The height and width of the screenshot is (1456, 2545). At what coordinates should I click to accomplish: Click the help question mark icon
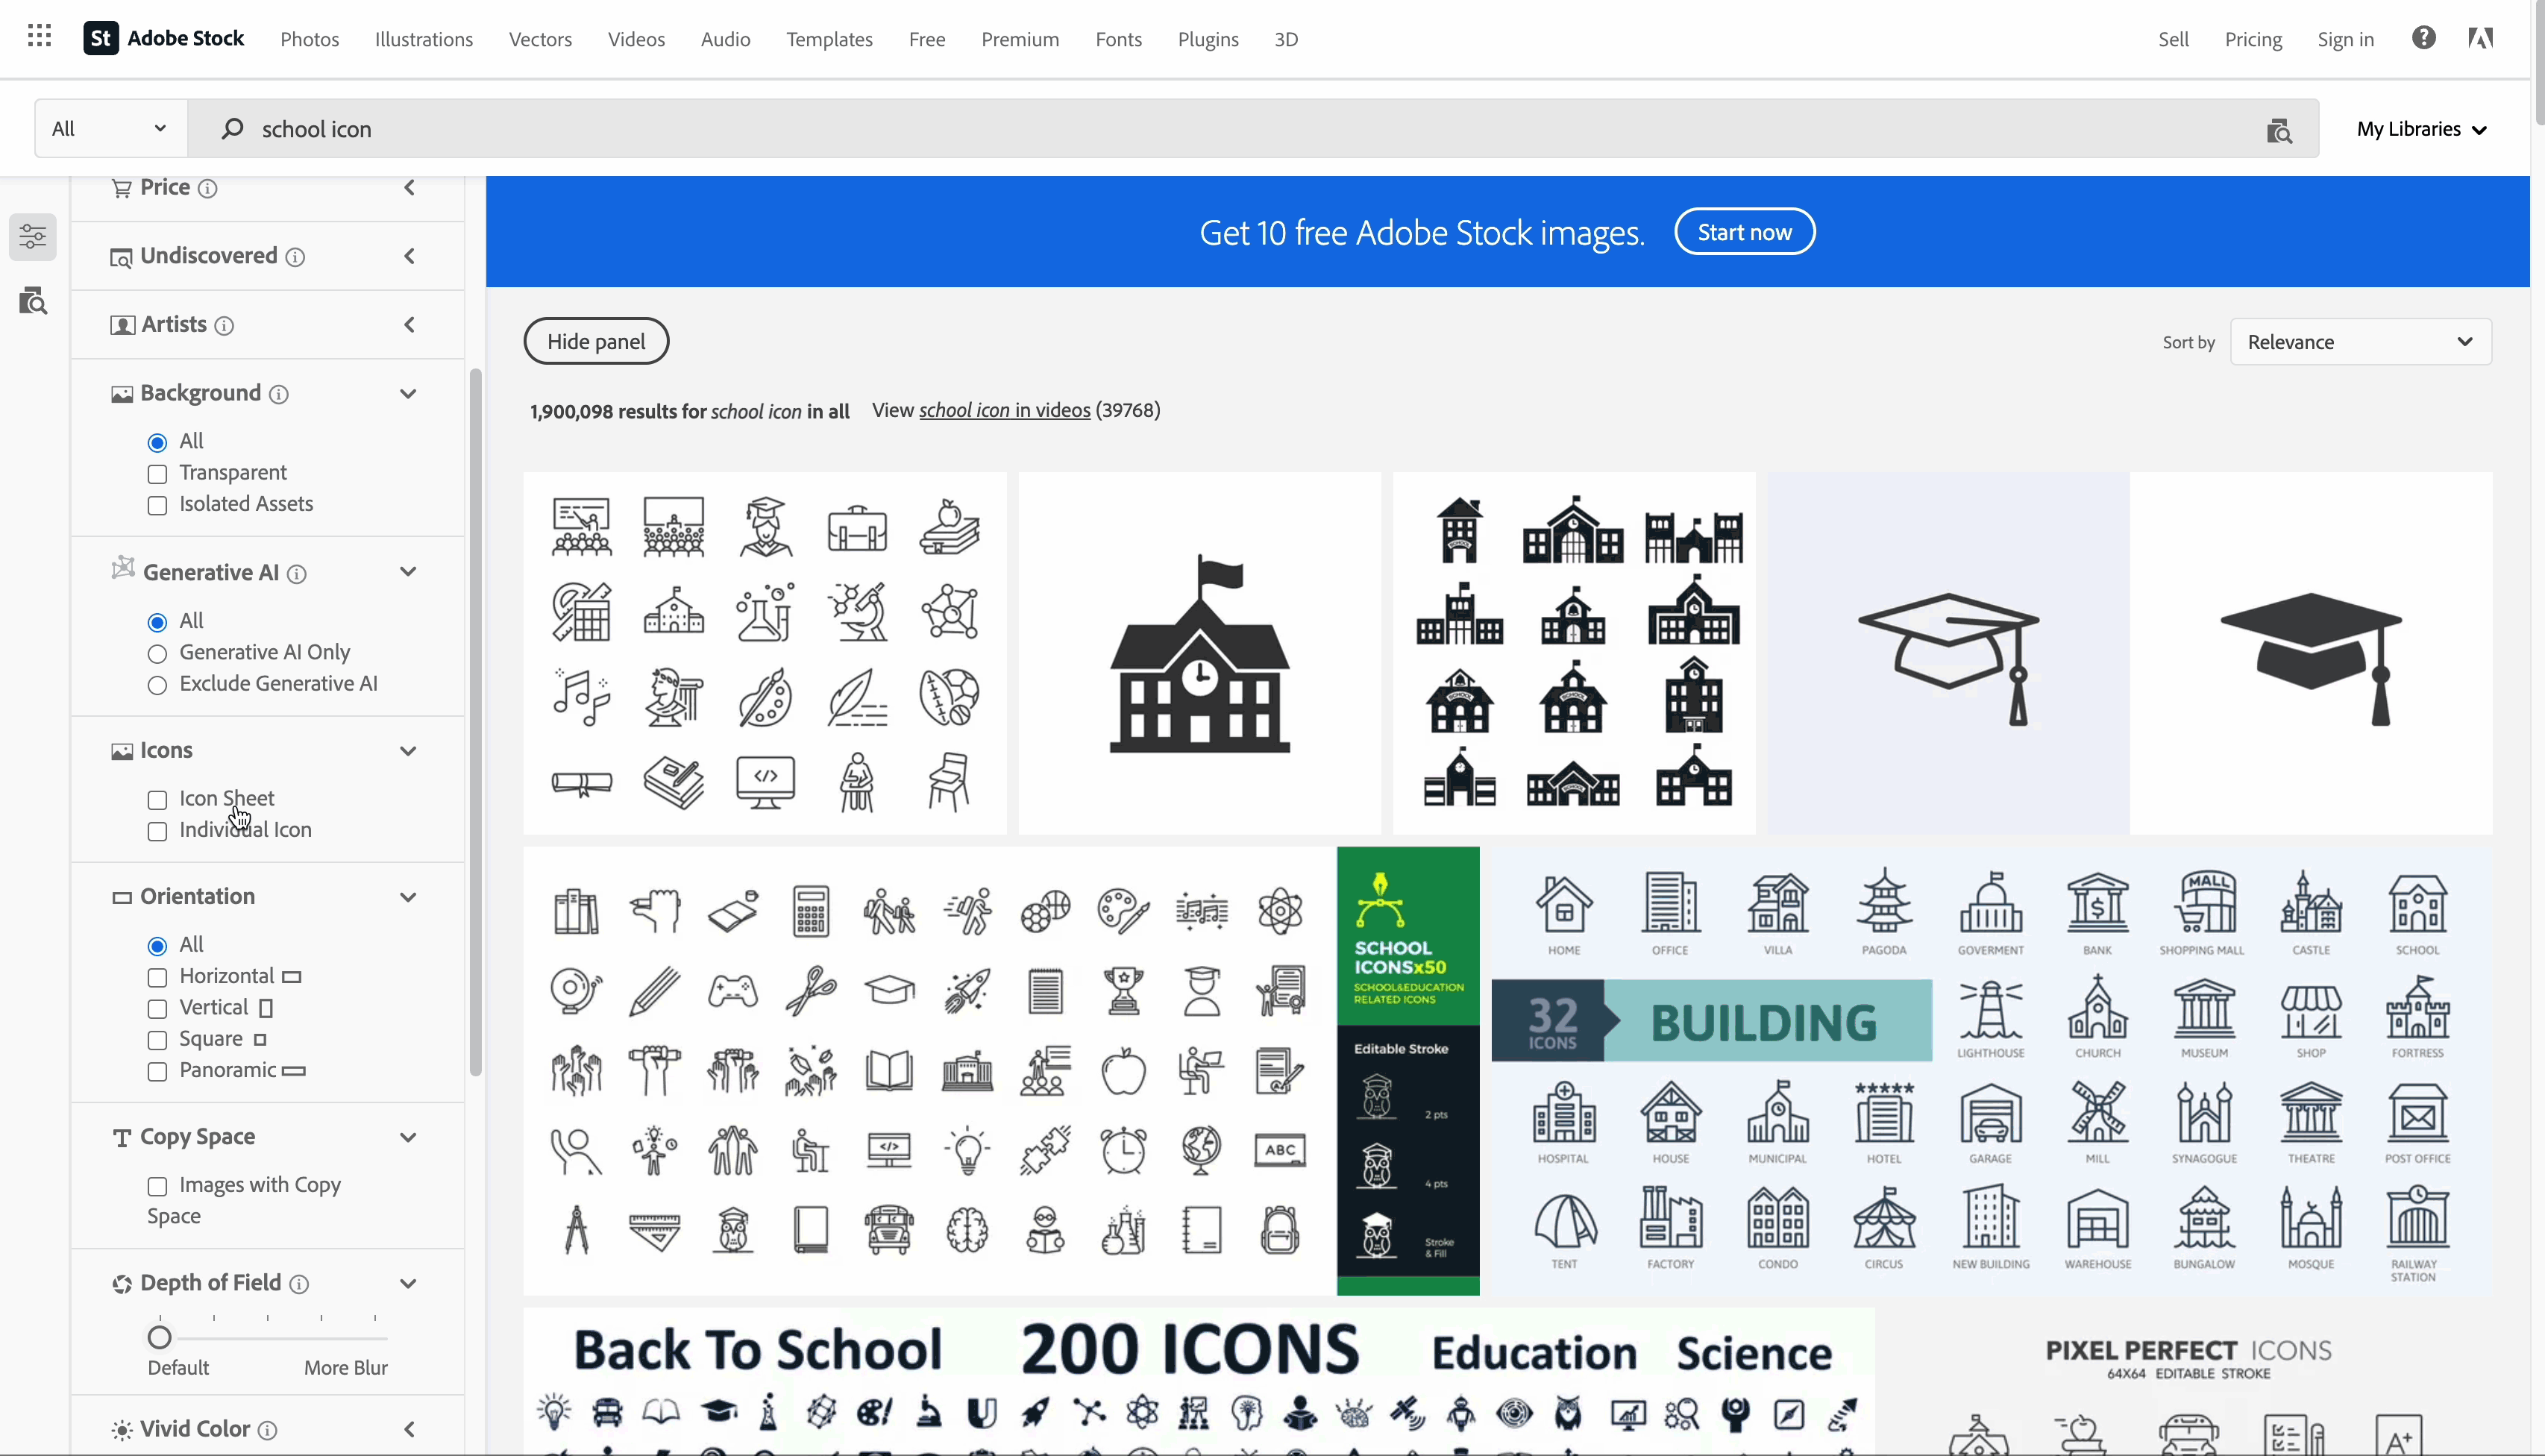[x=2424, y=39]
